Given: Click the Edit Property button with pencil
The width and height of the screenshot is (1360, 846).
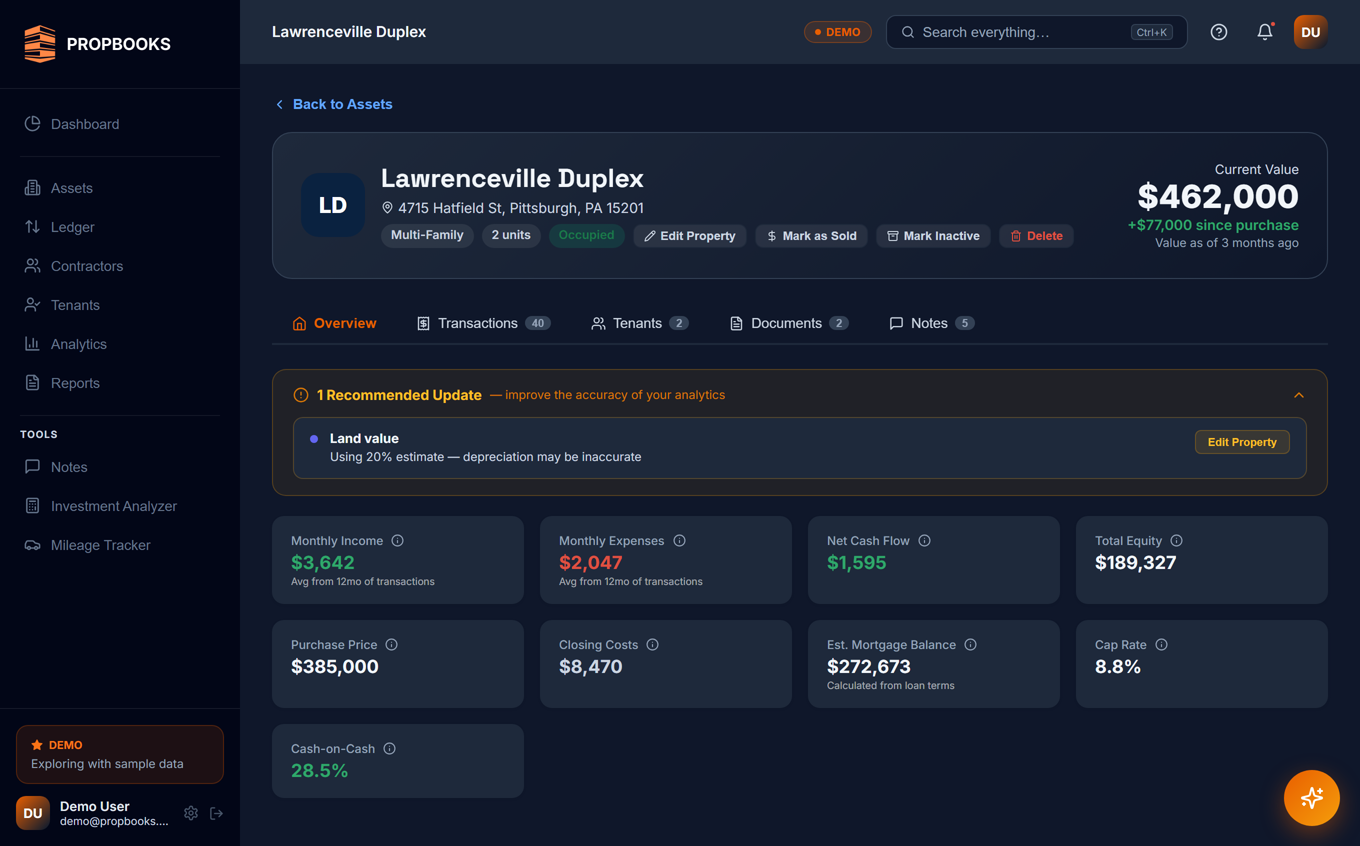Looking at the screenshot, I should [690, 236].
